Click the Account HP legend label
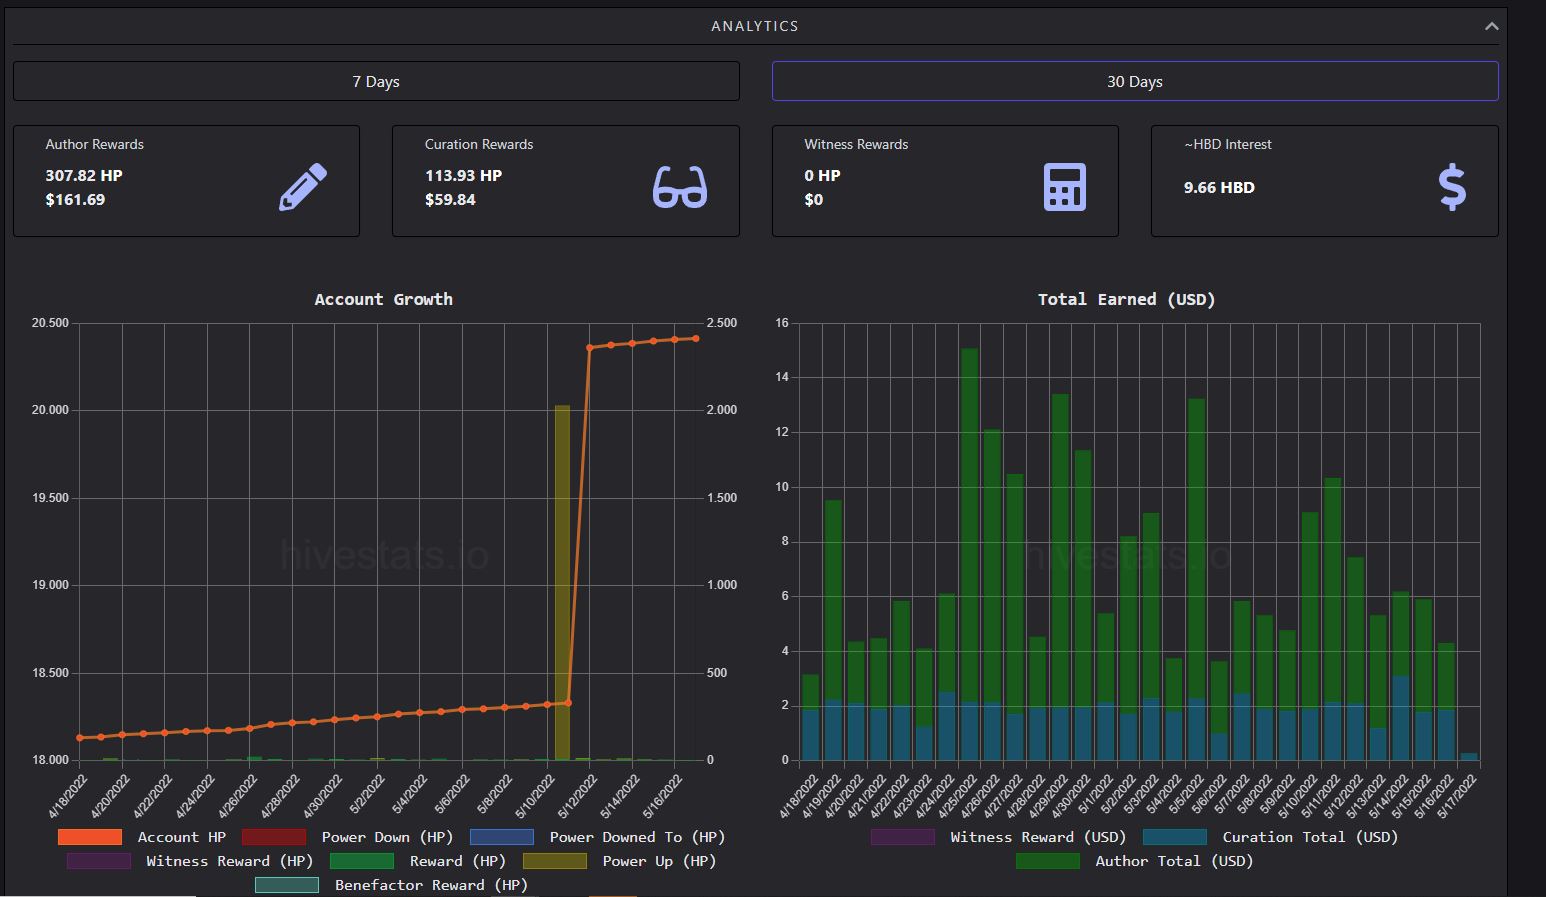Viewport: 1546px width, 897px height. (x=182, y=837)
